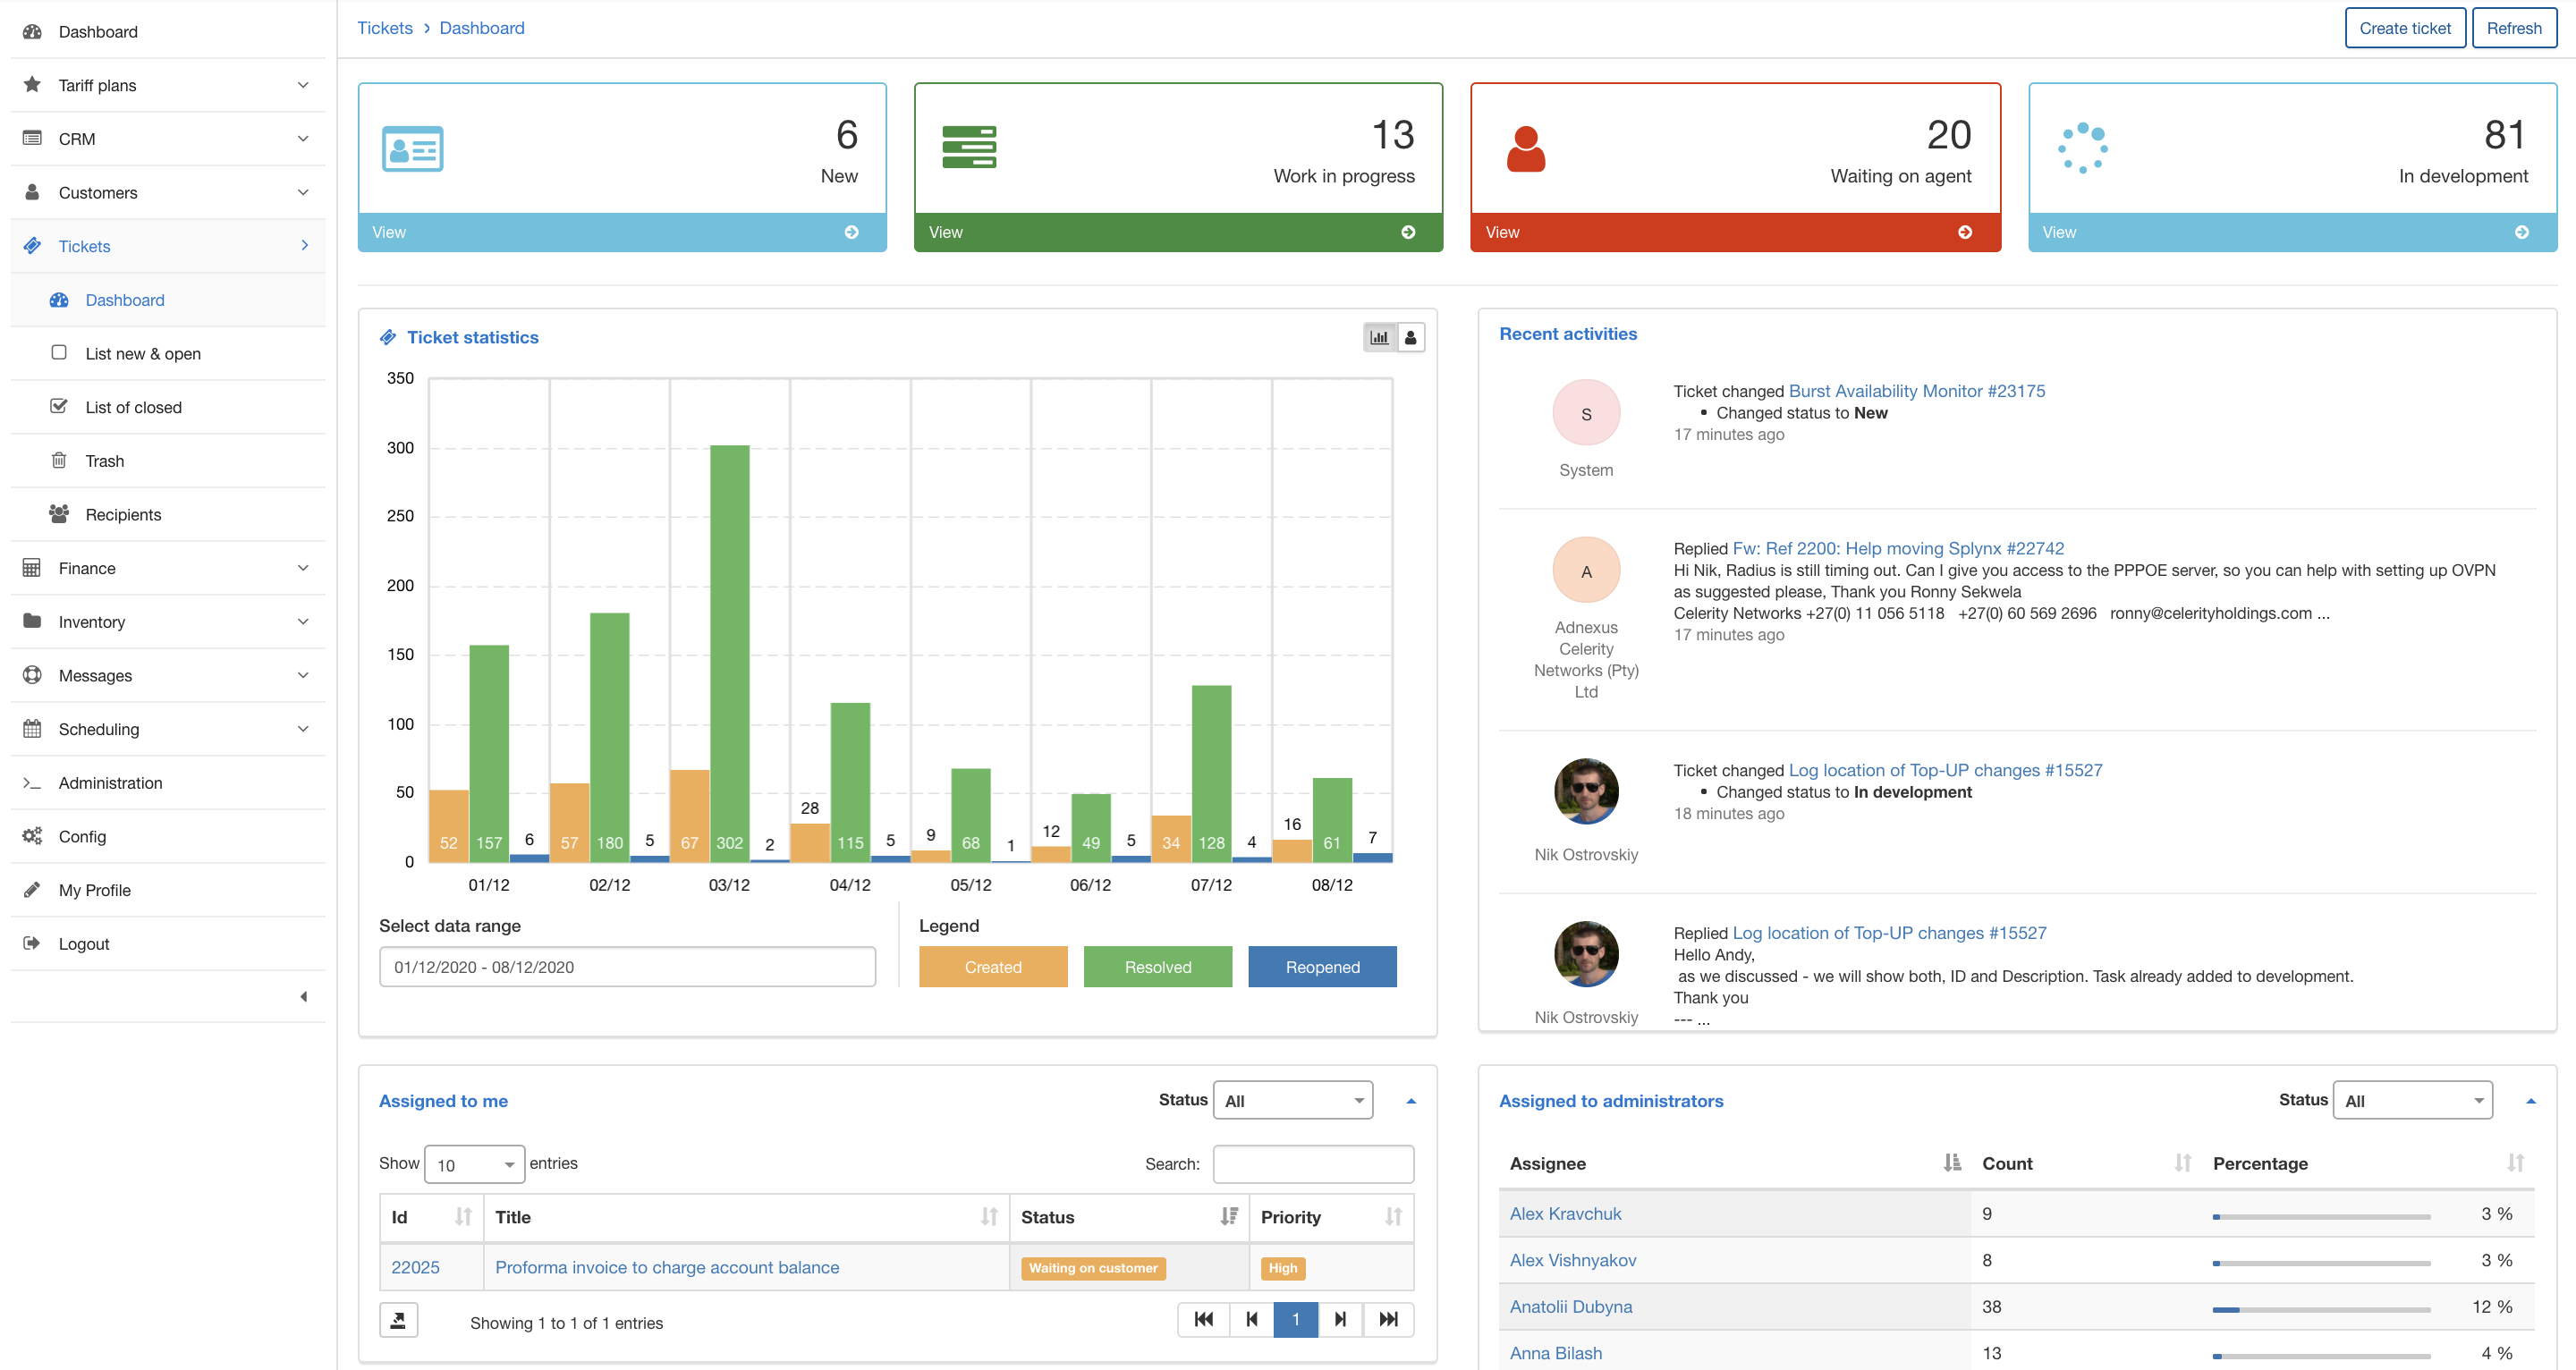
Task: Collapse the sidebar using the left arrow
Action: (303, 996)
